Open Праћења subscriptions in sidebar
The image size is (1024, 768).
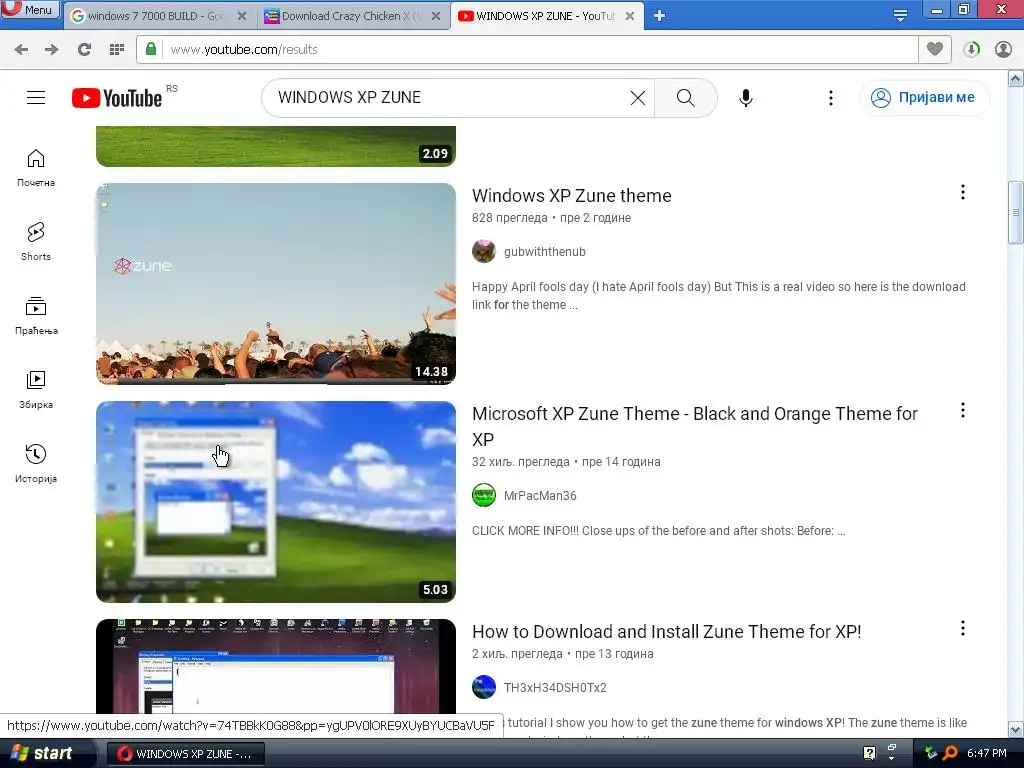click(x=36, y=316)
